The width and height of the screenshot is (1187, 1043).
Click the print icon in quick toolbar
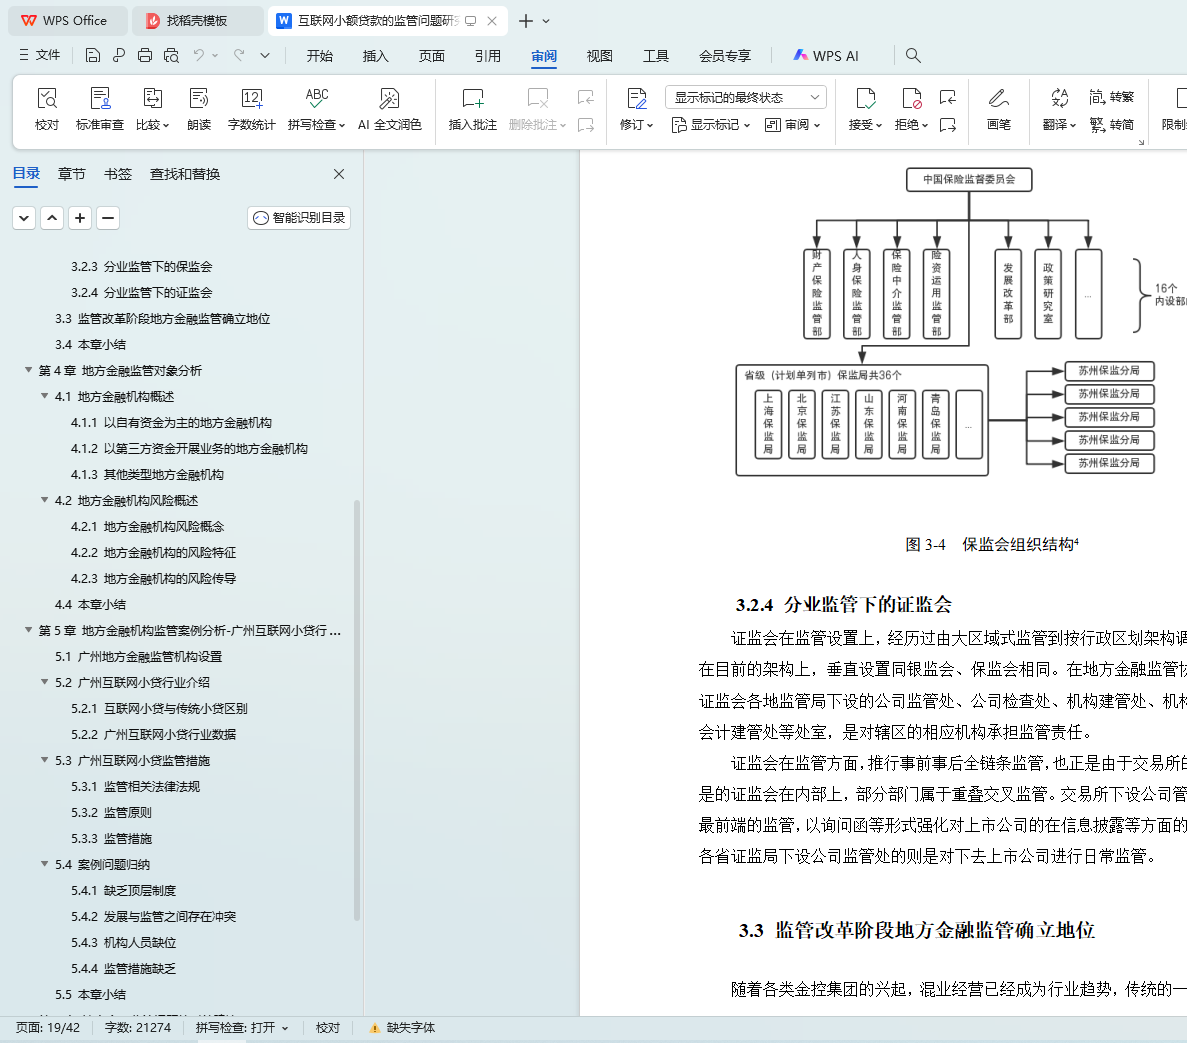145,55
